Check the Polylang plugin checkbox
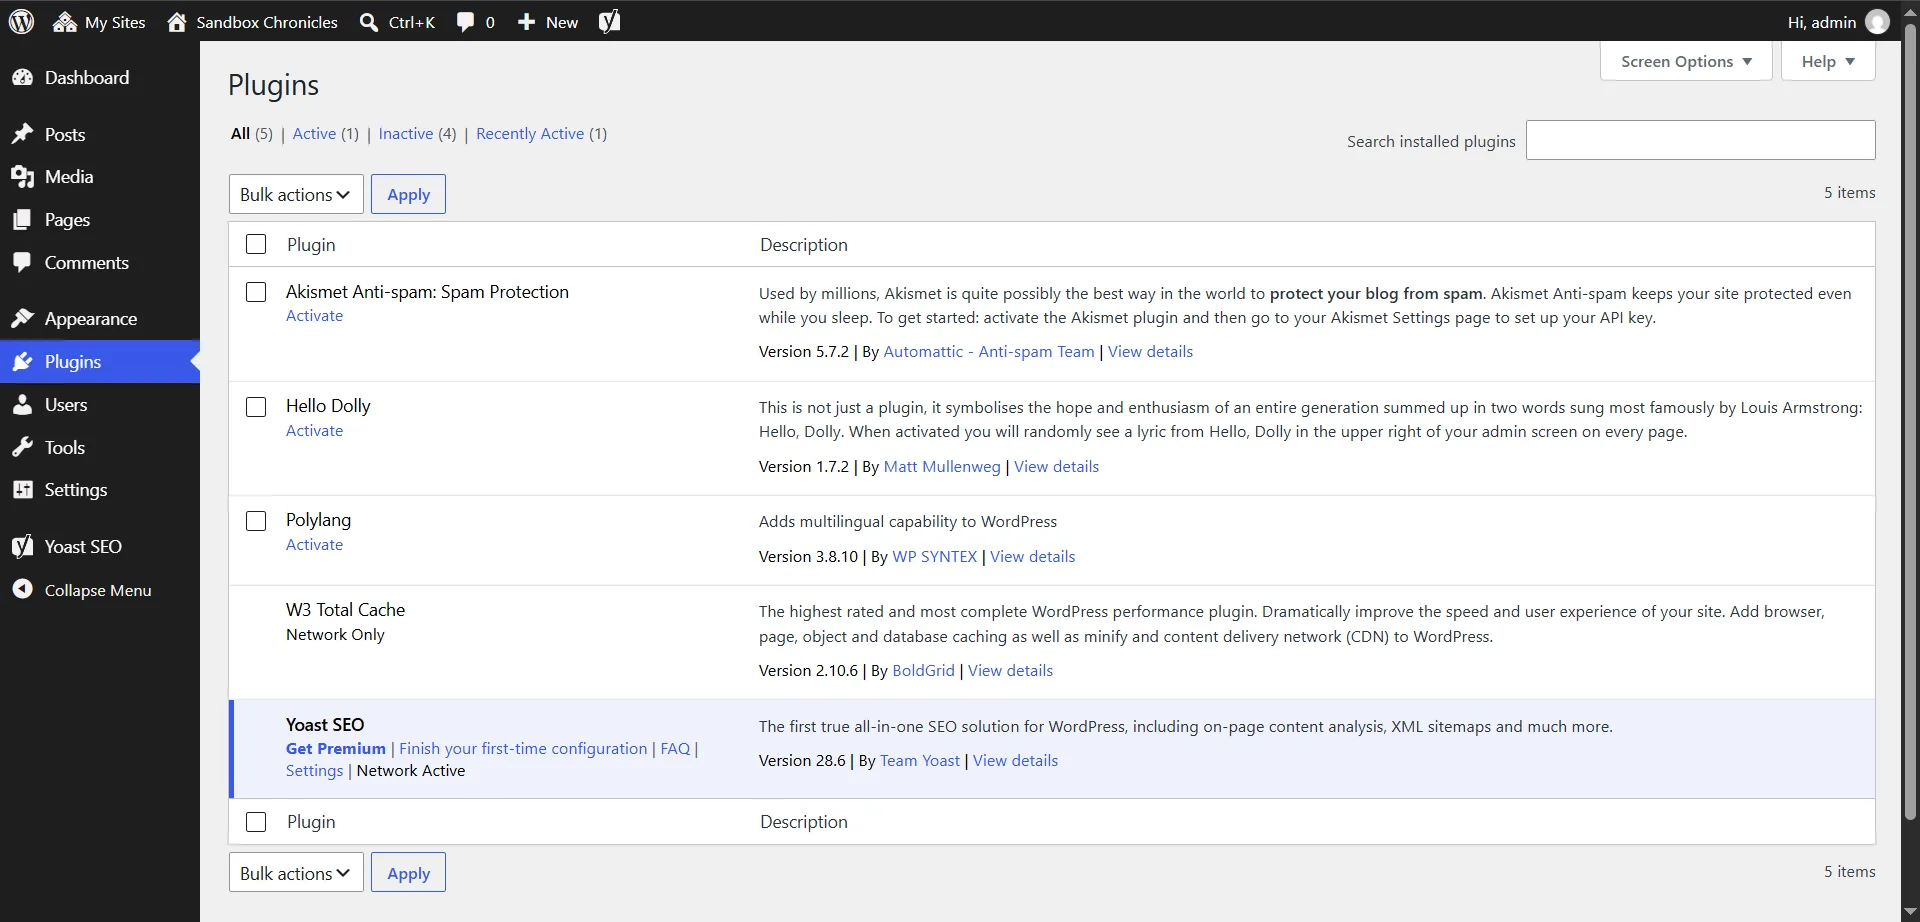This screenshot has width=1920, height=922. (x=256, y=521)
